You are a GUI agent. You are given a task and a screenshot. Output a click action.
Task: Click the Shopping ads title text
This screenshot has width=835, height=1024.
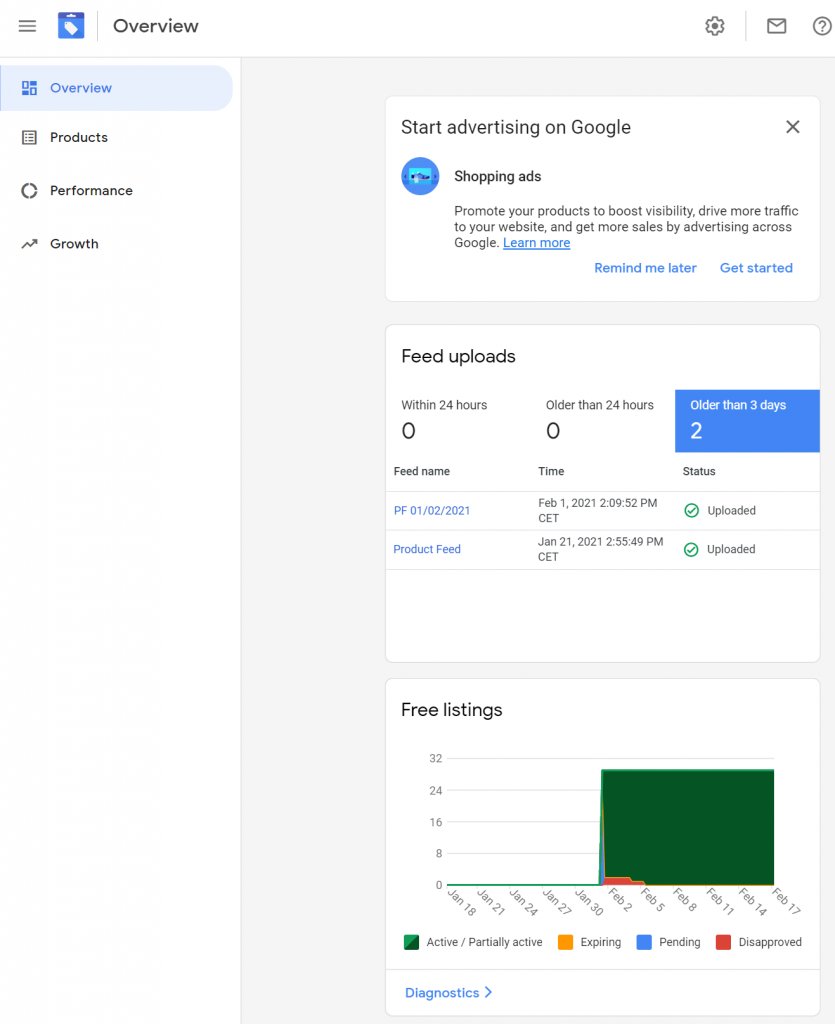497,176
